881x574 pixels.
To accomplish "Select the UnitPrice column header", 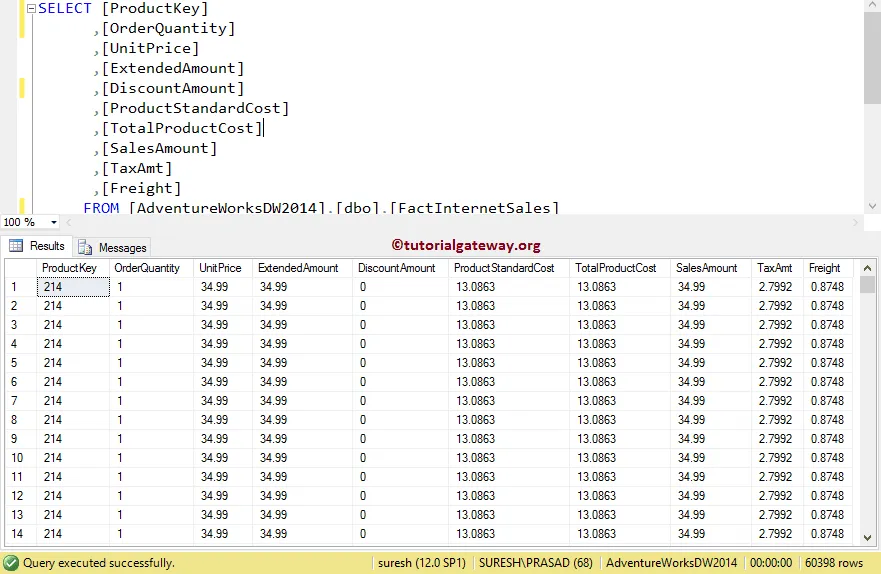I will point(222,268).
